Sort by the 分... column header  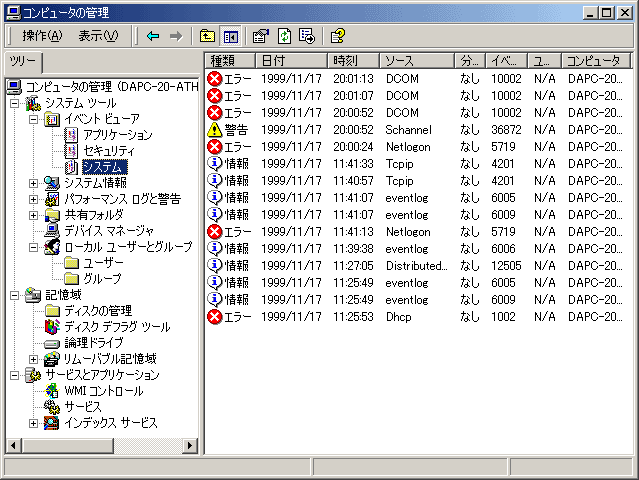tap(470, 61)
